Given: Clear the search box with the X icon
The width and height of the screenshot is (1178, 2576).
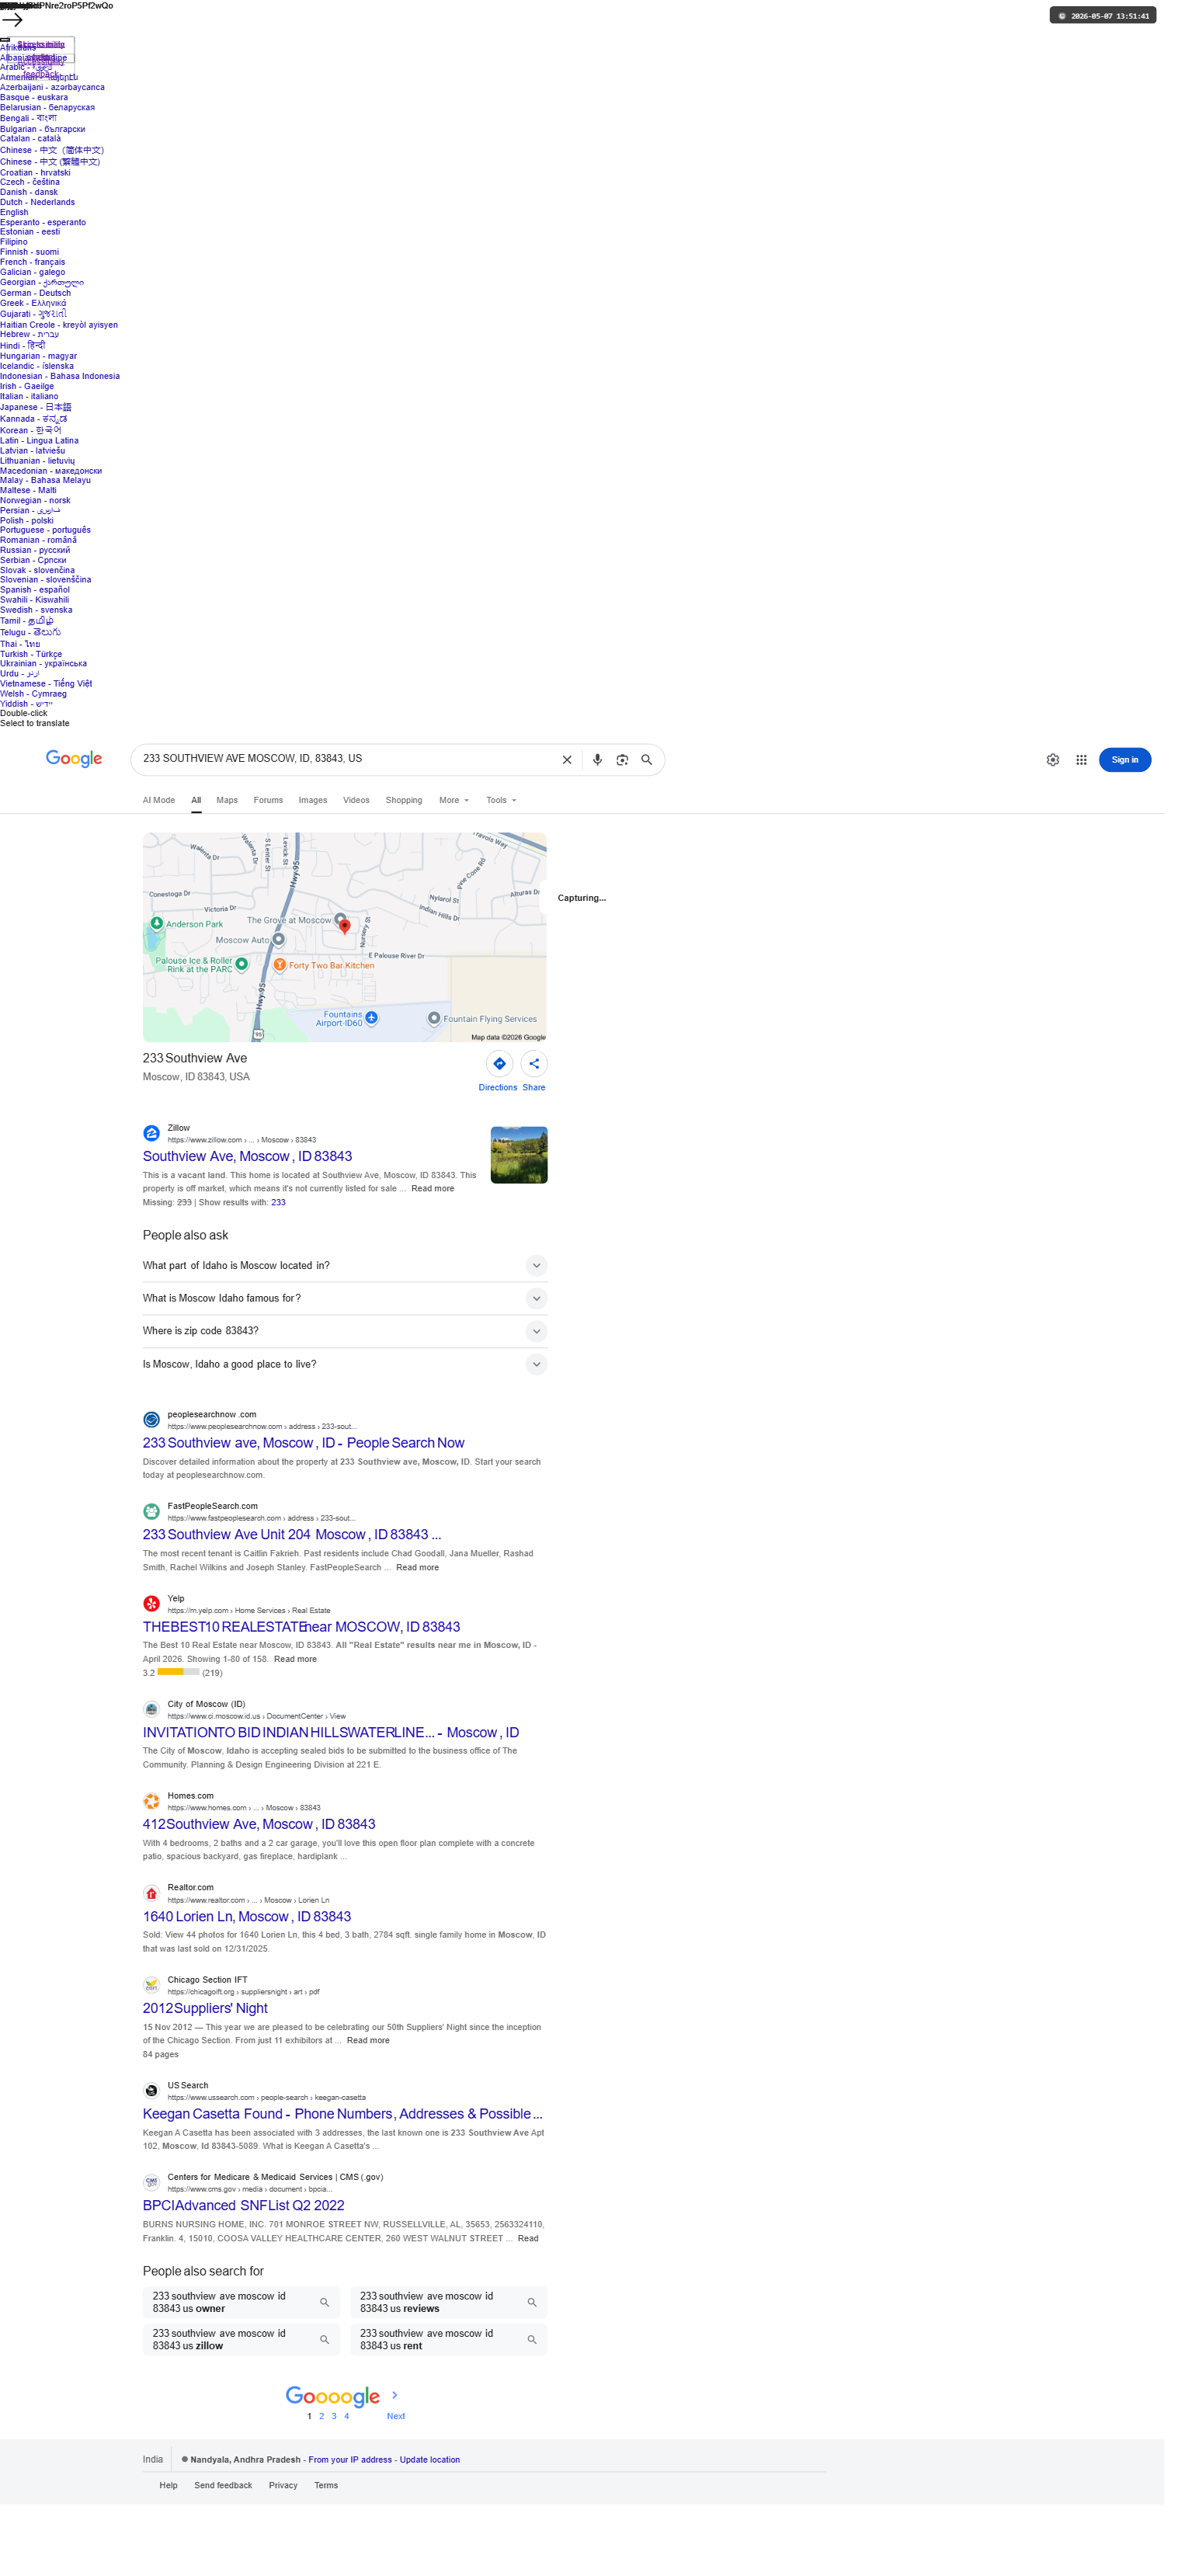Looking at the screenshot, I should click(x=567, y=760).
